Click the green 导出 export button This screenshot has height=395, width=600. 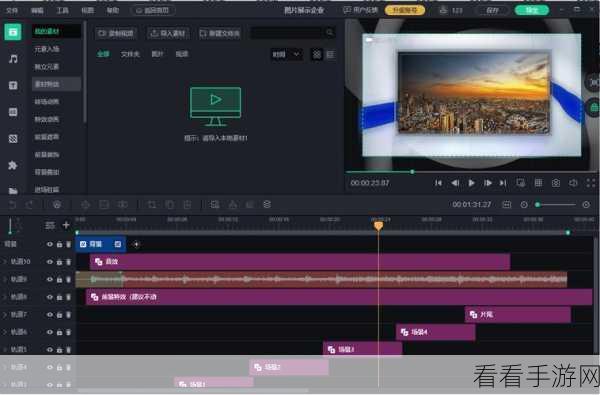click(532, 10)
